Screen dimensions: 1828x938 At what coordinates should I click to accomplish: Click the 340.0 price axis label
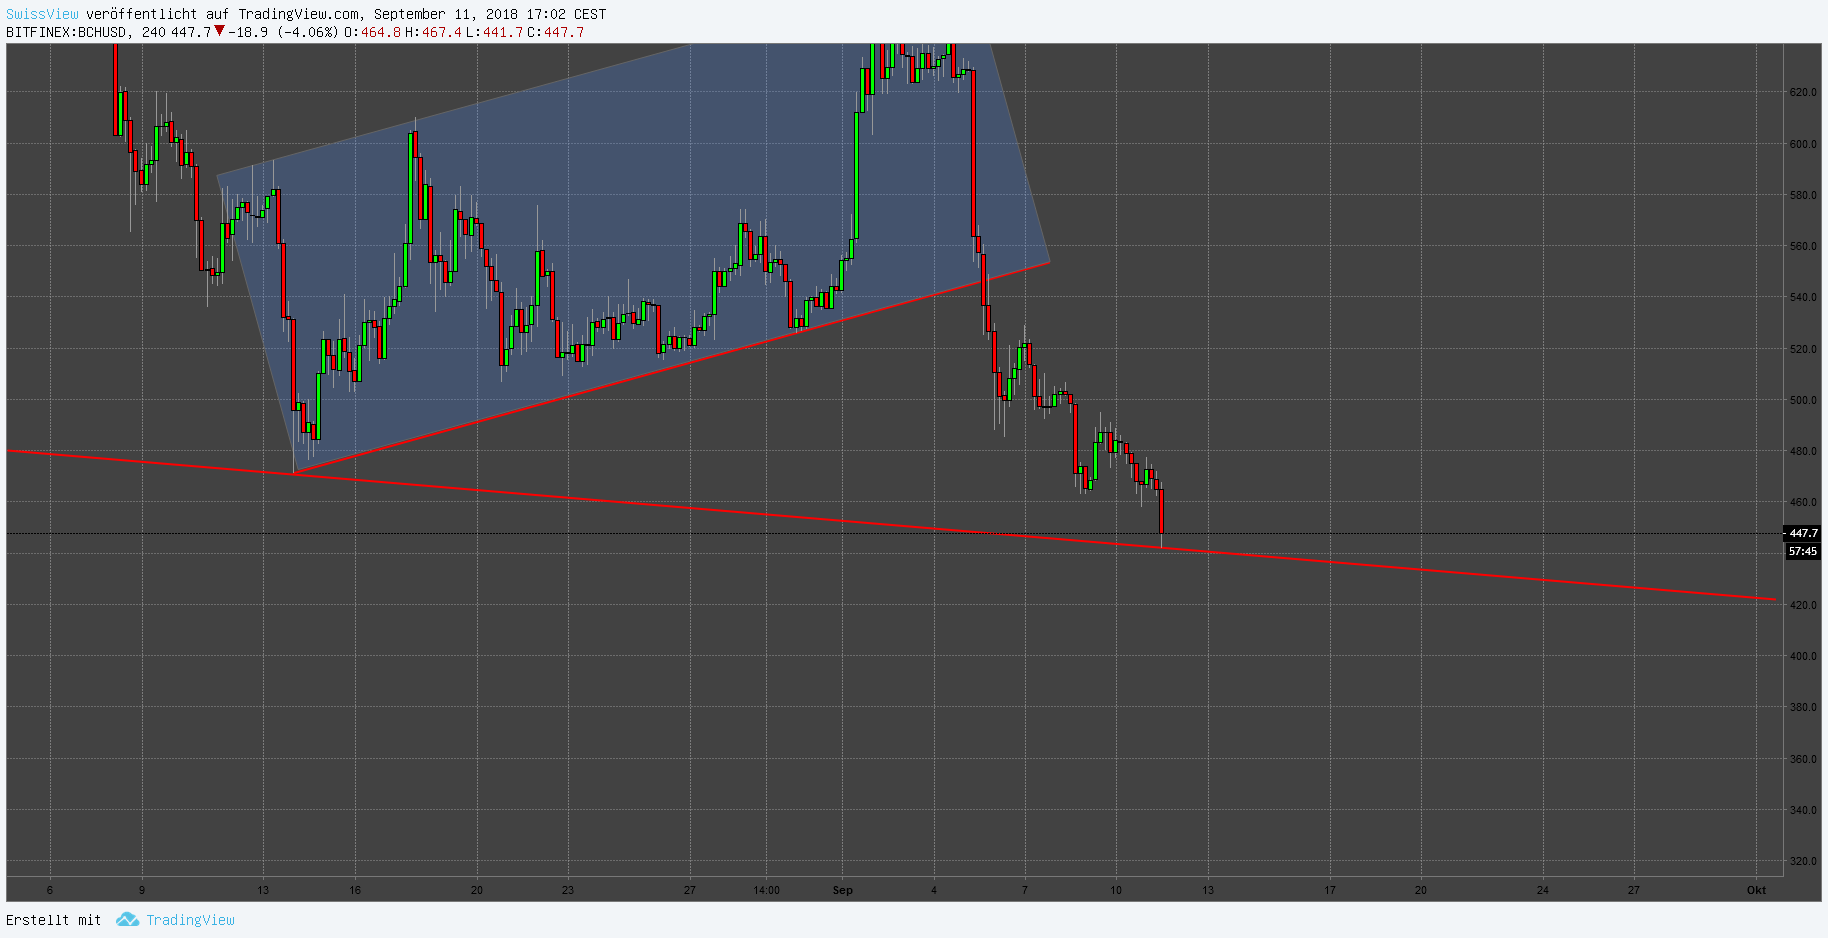(1803, 810)
